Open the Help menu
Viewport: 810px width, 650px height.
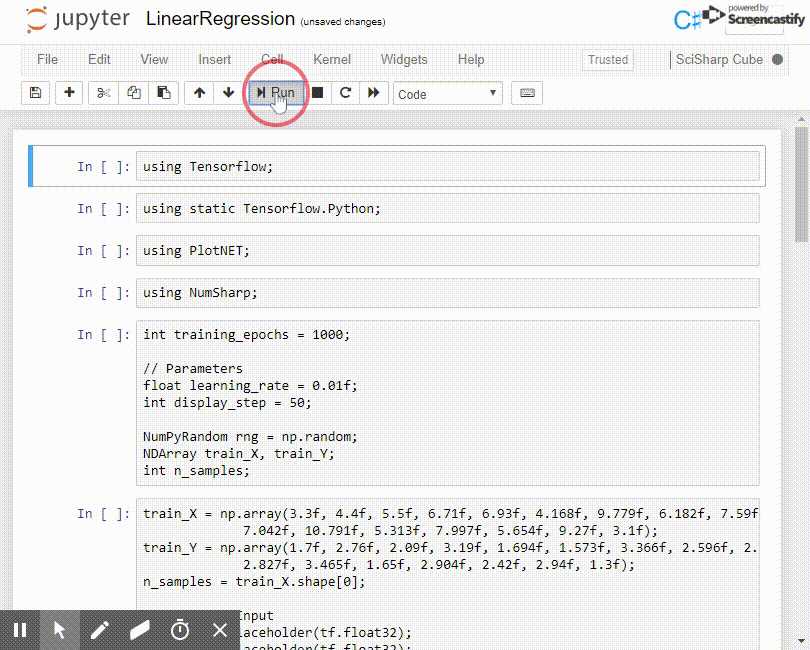[471, 59]
